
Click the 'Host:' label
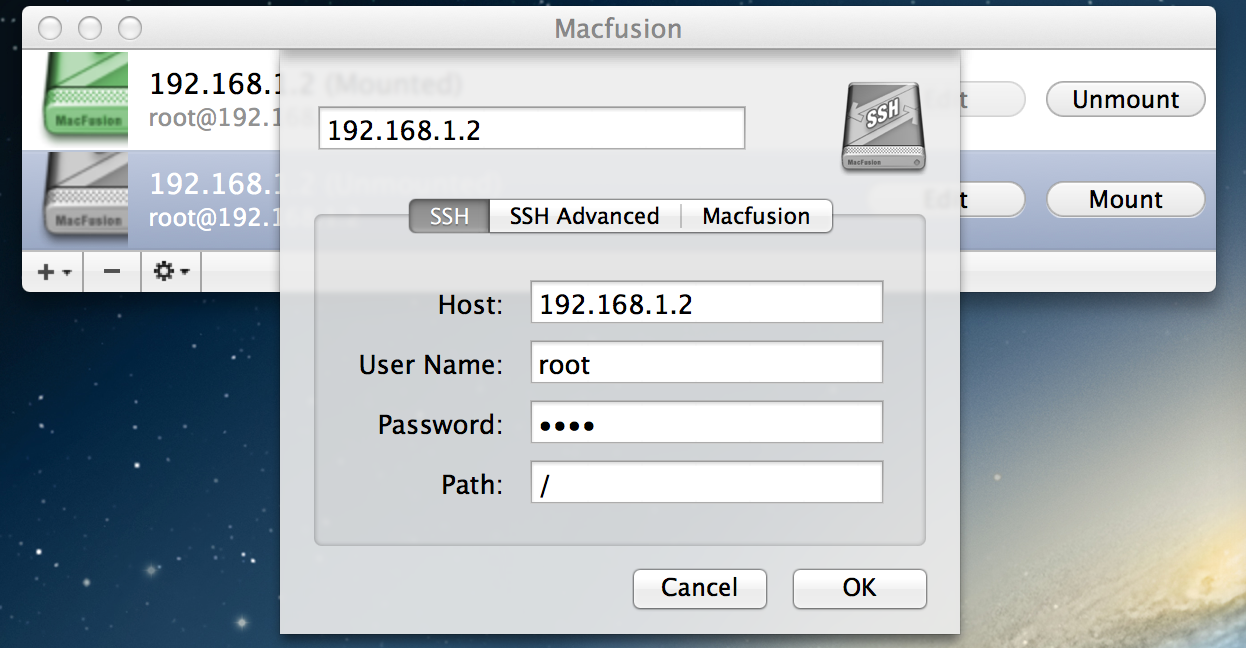coord(471,305)
